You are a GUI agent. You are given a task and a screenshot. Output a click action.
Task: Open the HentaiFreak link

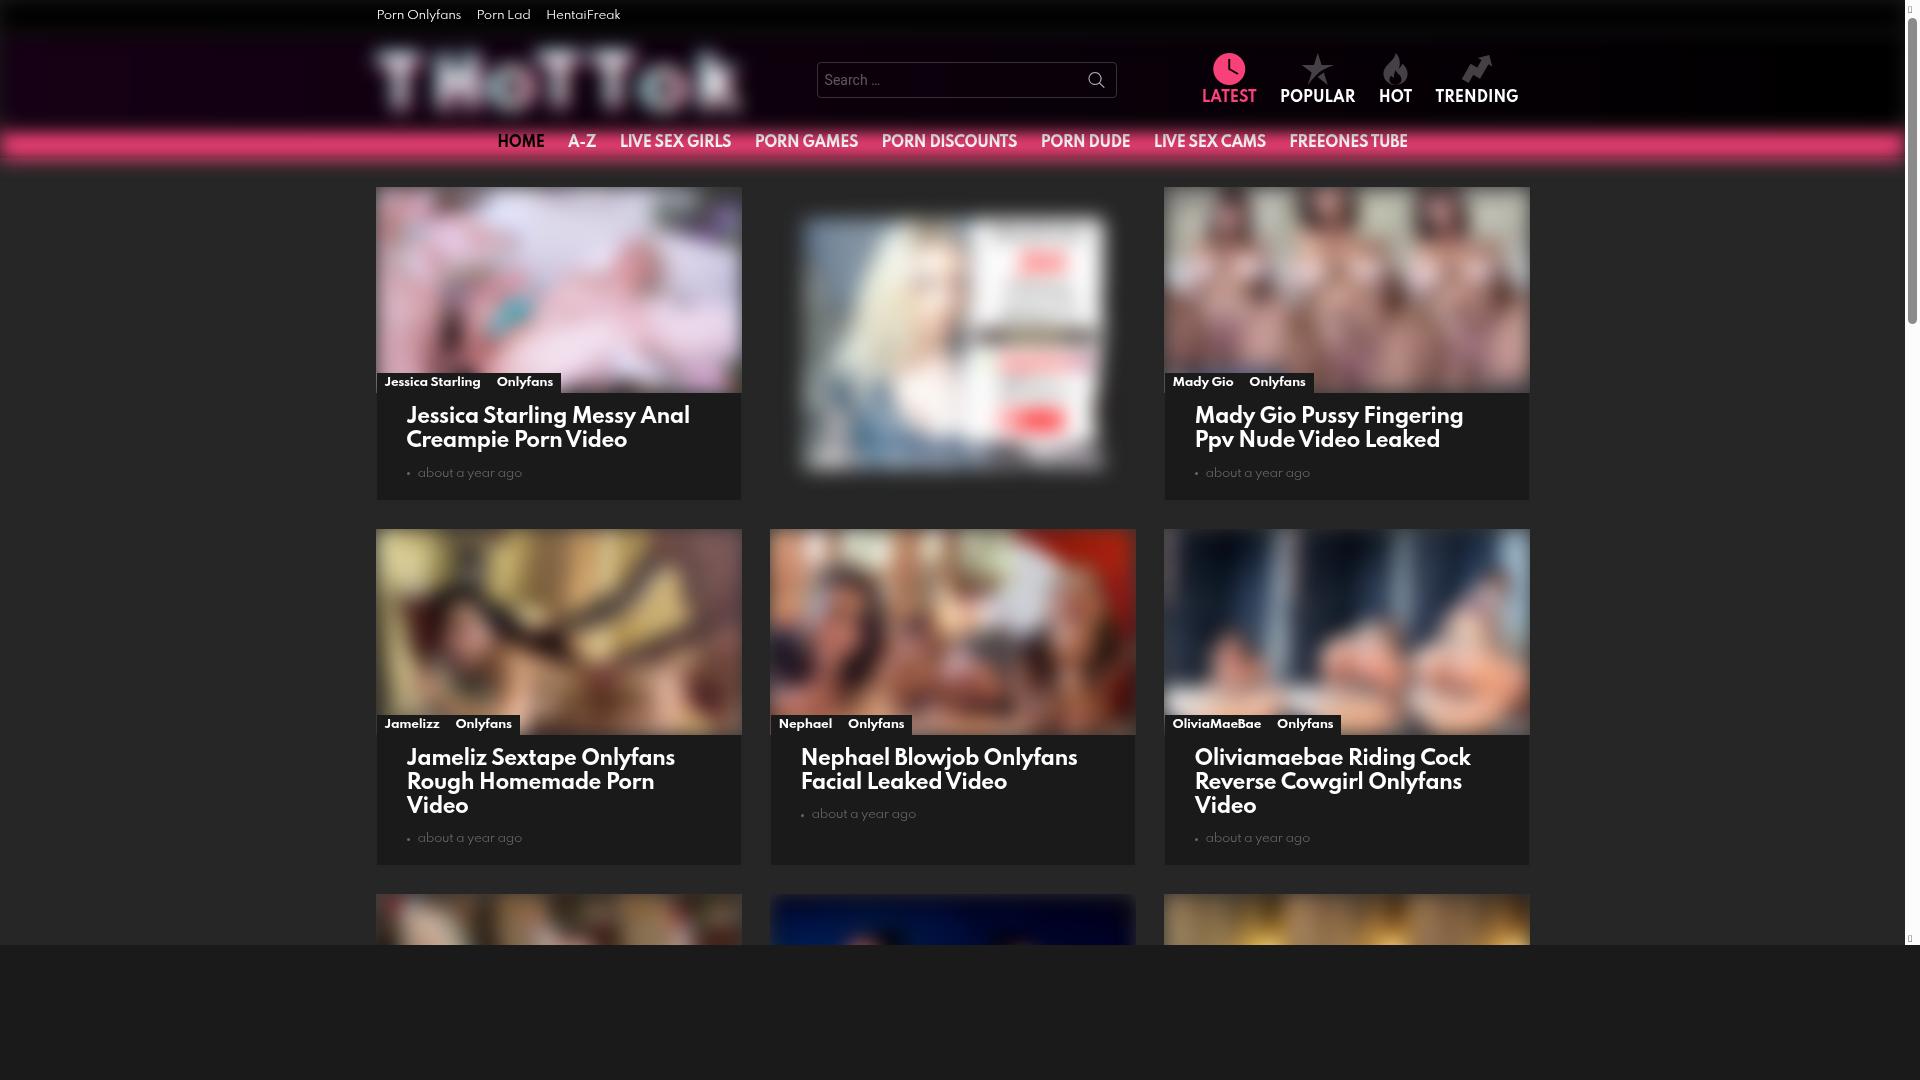pyautogui.click(x=582, y=15)
